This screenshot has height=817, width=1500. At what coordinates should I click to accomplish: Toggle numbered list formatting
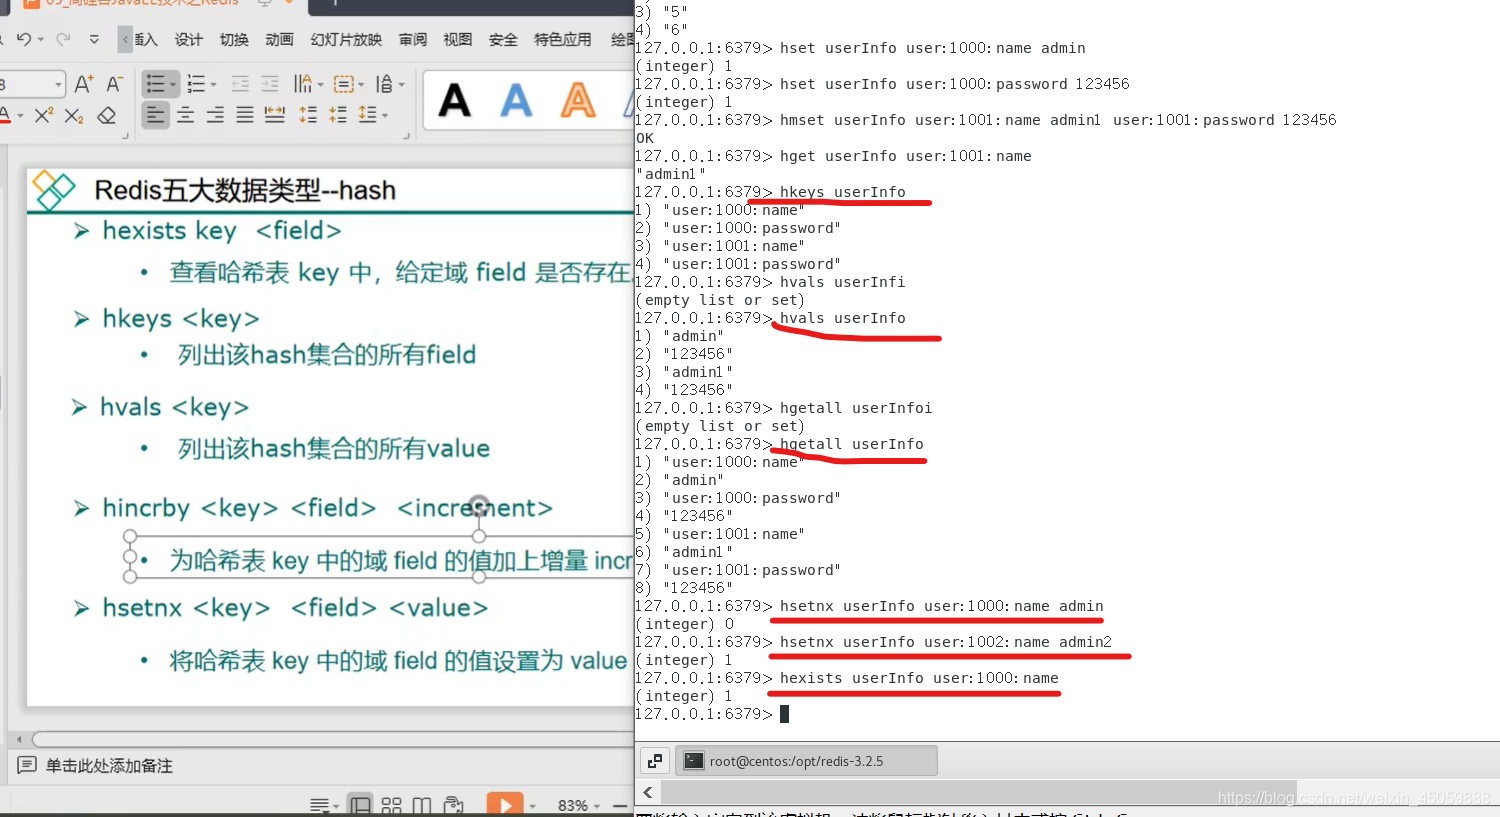pyautogui.click(x=196, y=84)
